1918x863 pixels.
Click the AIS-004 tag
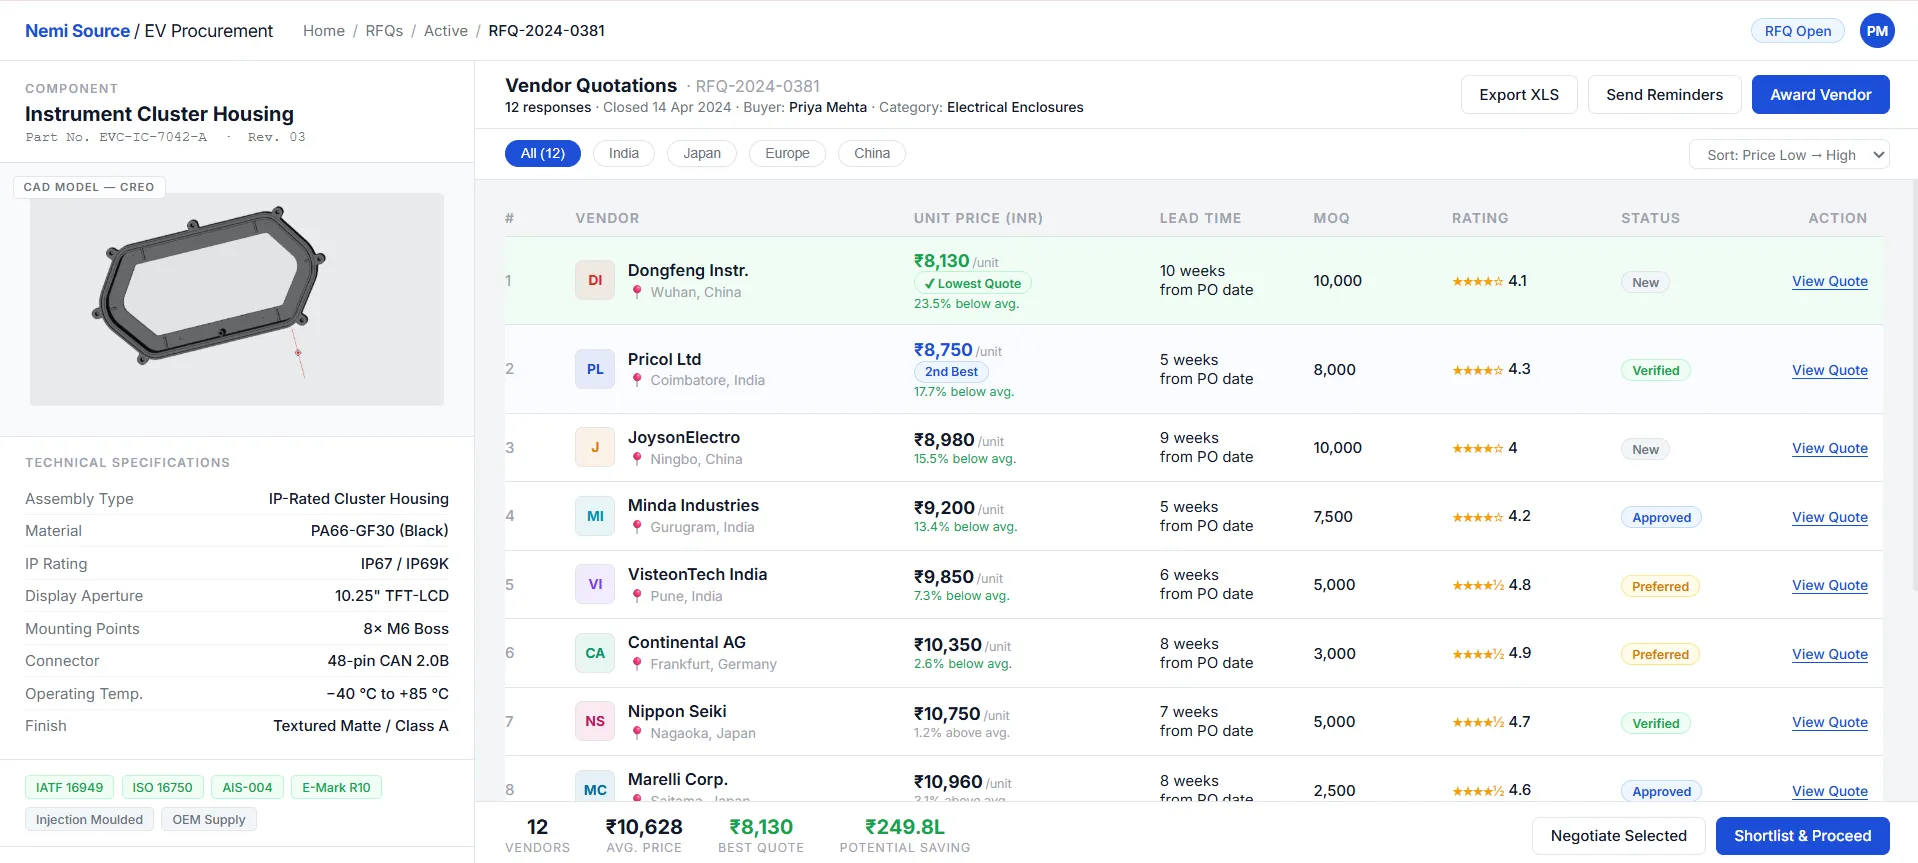point(247,787)
